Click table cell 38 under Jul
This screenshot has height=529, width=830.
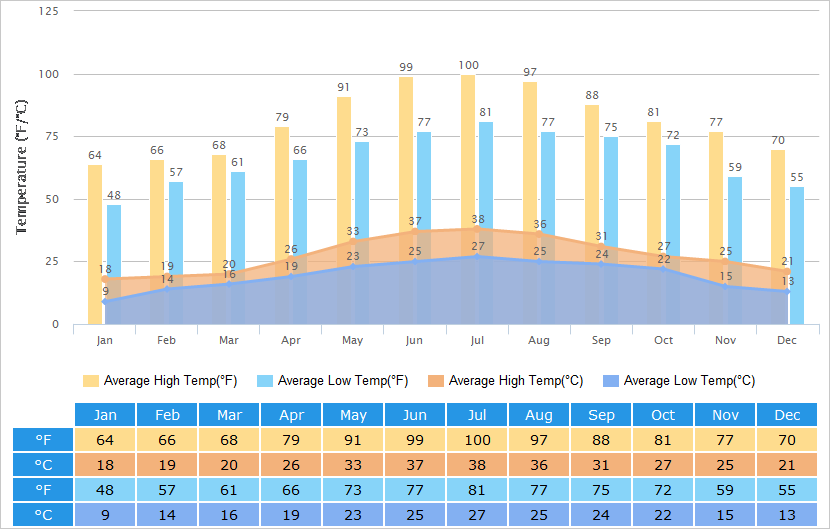[477, 464]
